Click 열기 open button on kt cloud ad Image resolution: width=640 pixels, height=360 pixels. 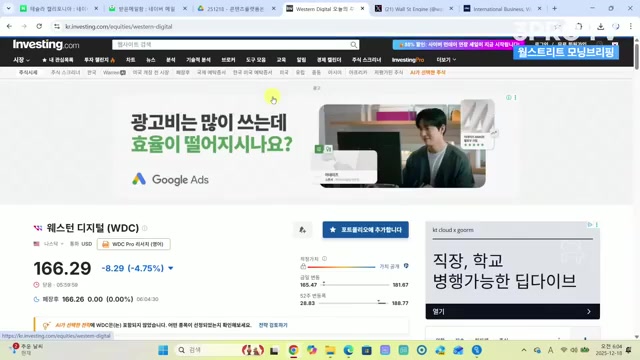tap(512, 311)
